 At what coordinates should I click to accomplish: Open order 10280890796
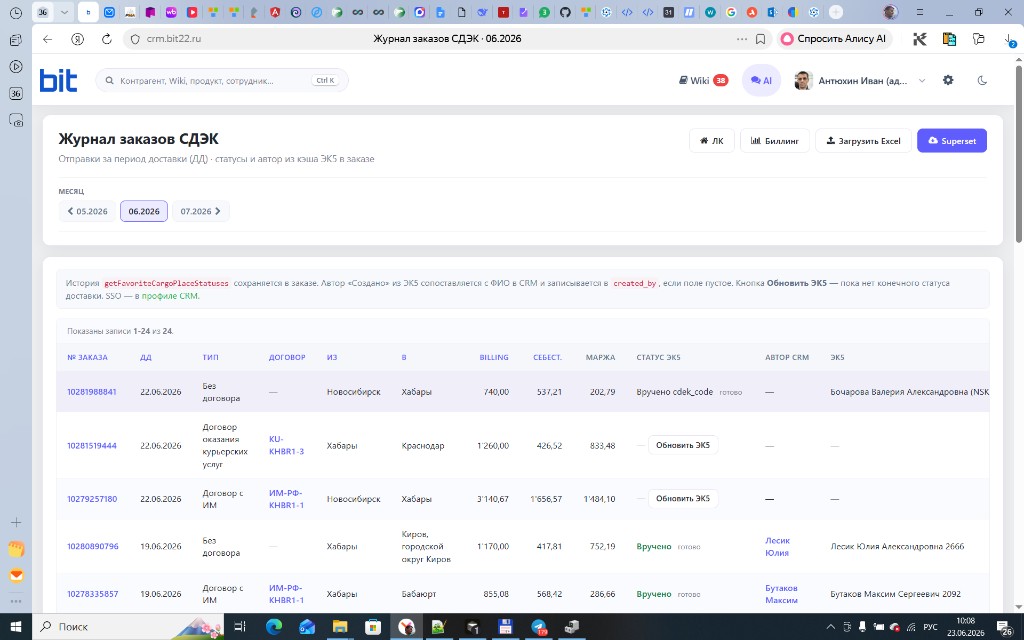(92, 546)
